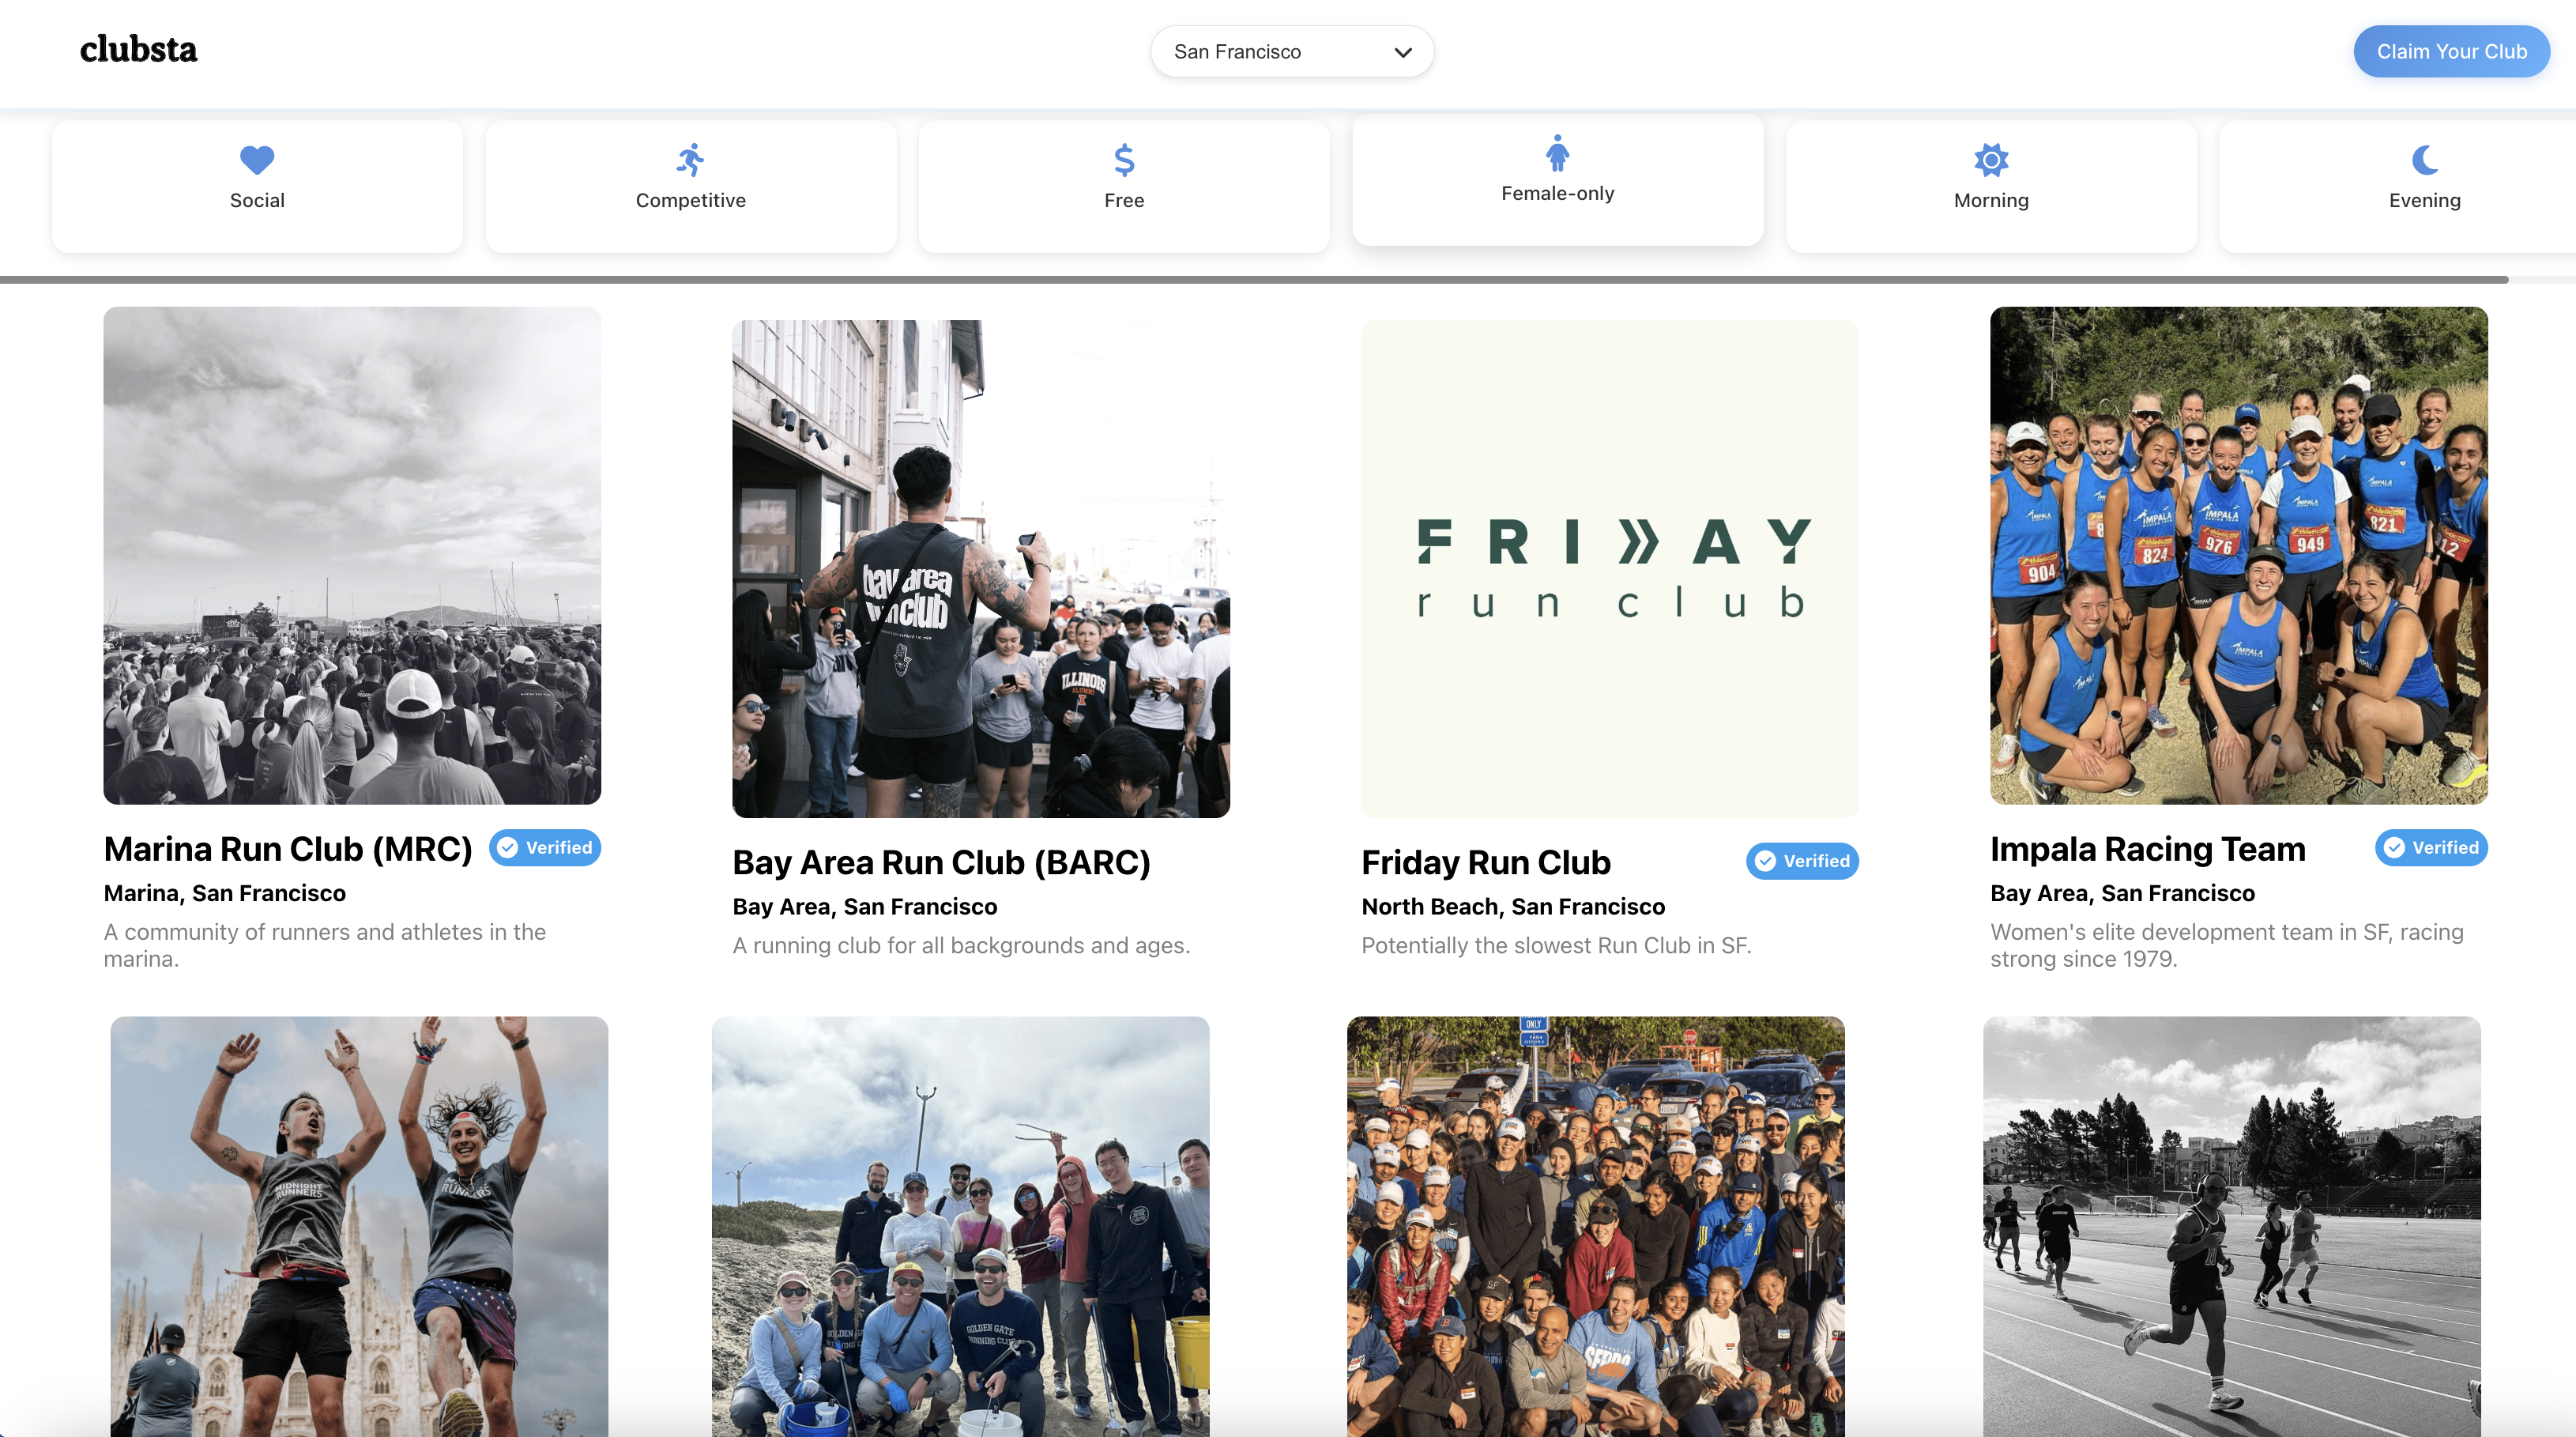Open Marina Run Club (MRC) title
The height and width of the screenshot is (1437, 2576).
[288, 849]
